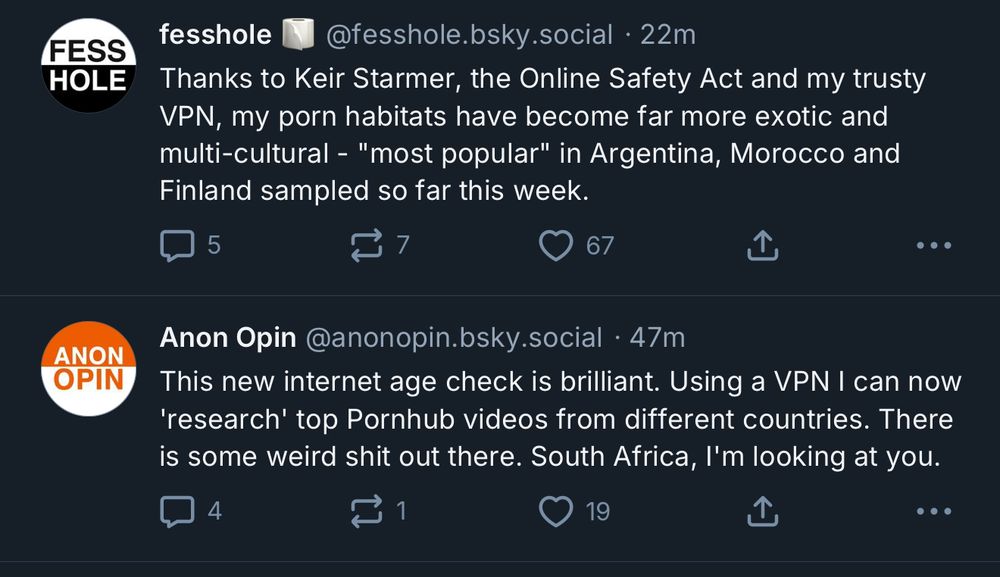Open the Anon Opin profile avatar
This screenshot has width=1000, height=577.
pos(88,368)
